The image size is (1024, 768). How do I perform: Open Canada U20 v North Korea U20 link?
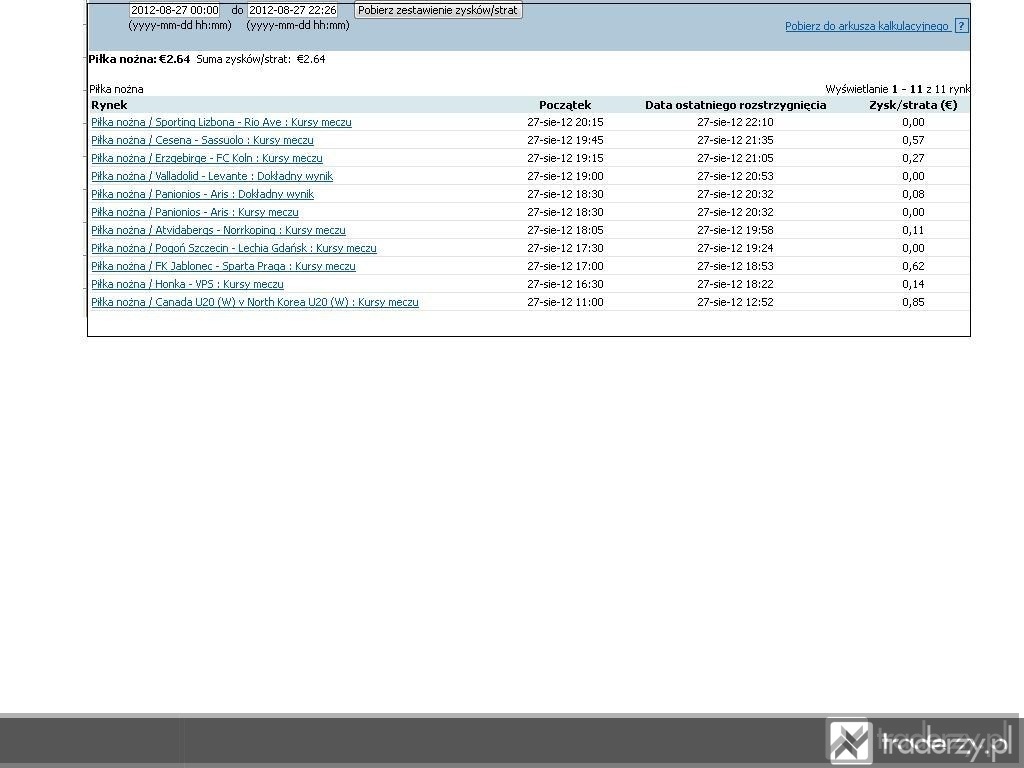pos(255,302)
